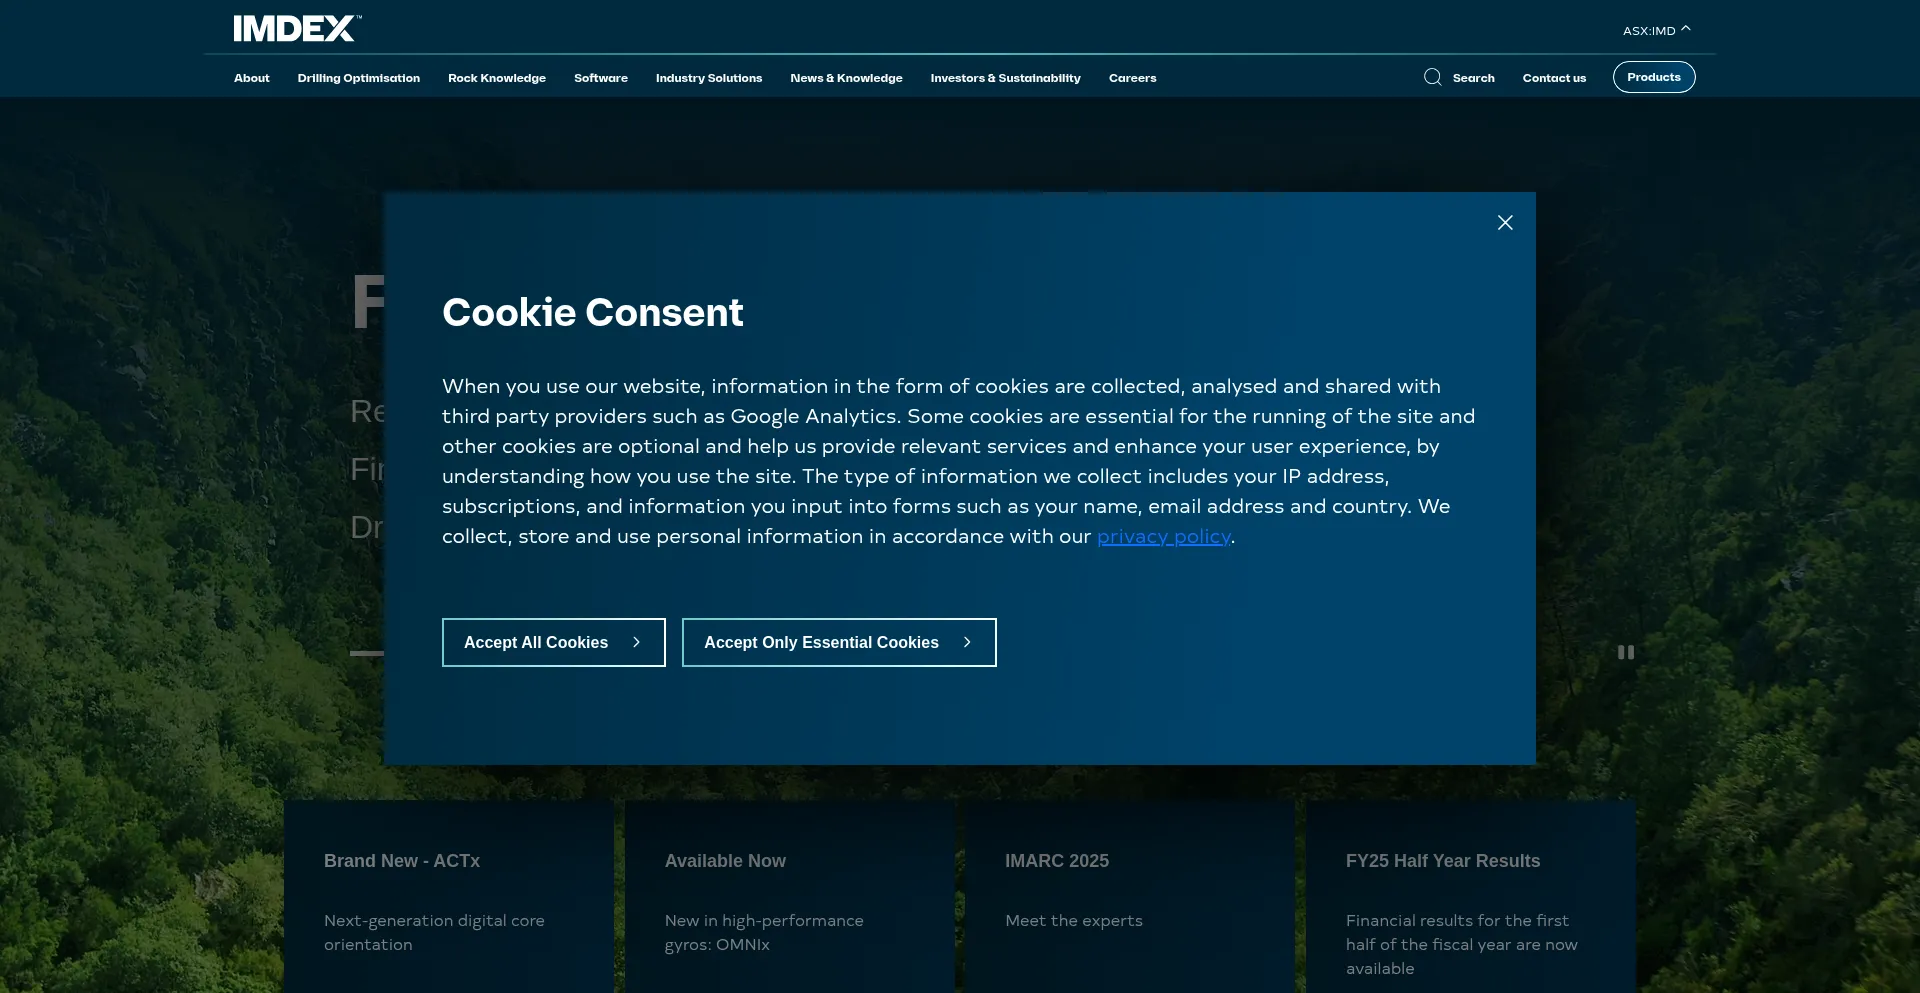Click the search magnifier icon
This screenshot has width=1920, height=993.
click(1432, 78)
